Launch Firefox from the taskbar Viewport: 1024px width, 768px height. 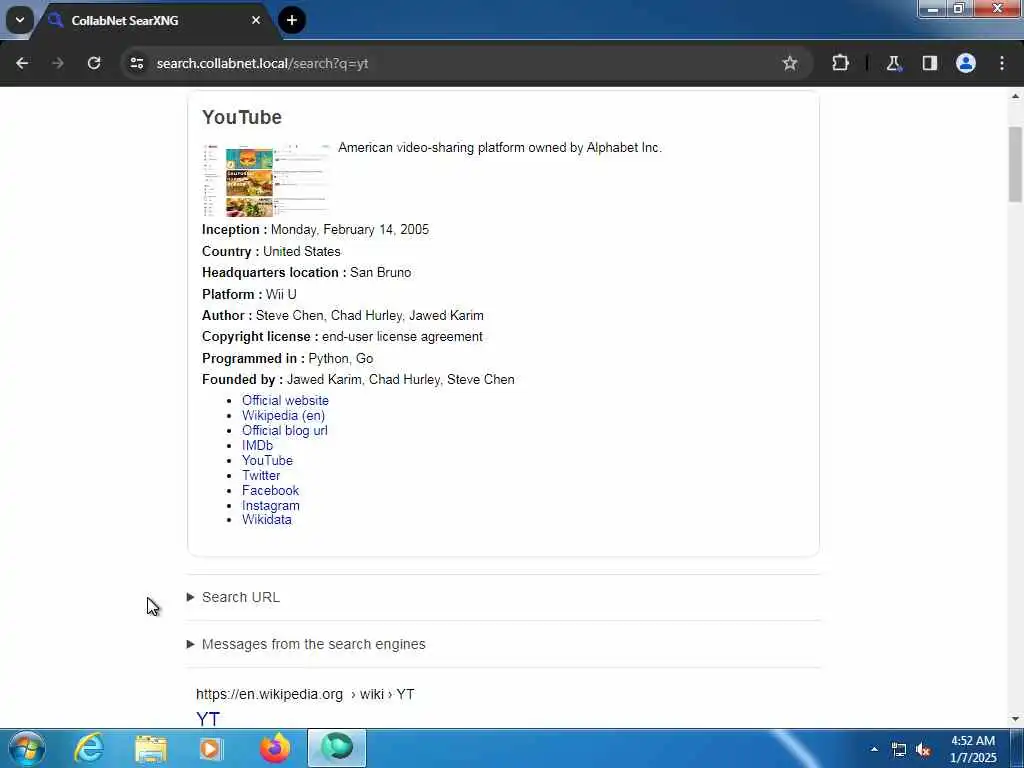point(275,748)
